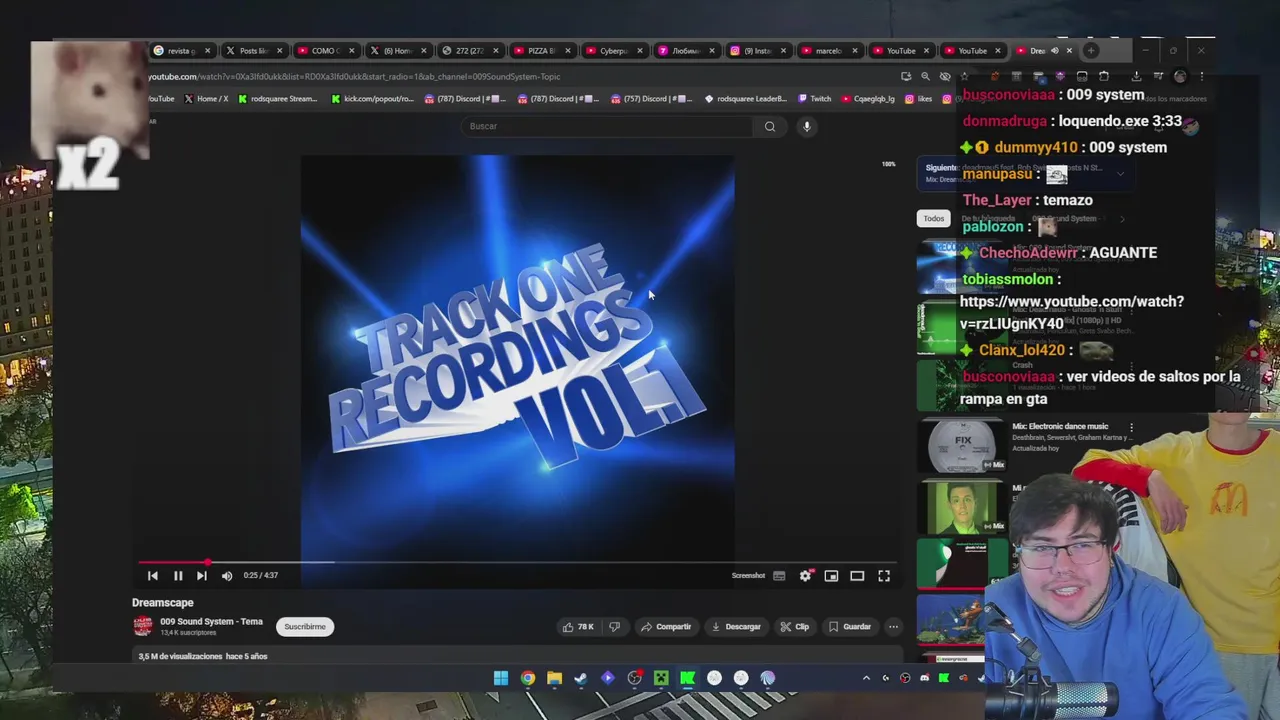Expand the 'Siguiente' mix queue chevron
The width and height of the screenshot is (1280, 720).
click(1120, 173)
